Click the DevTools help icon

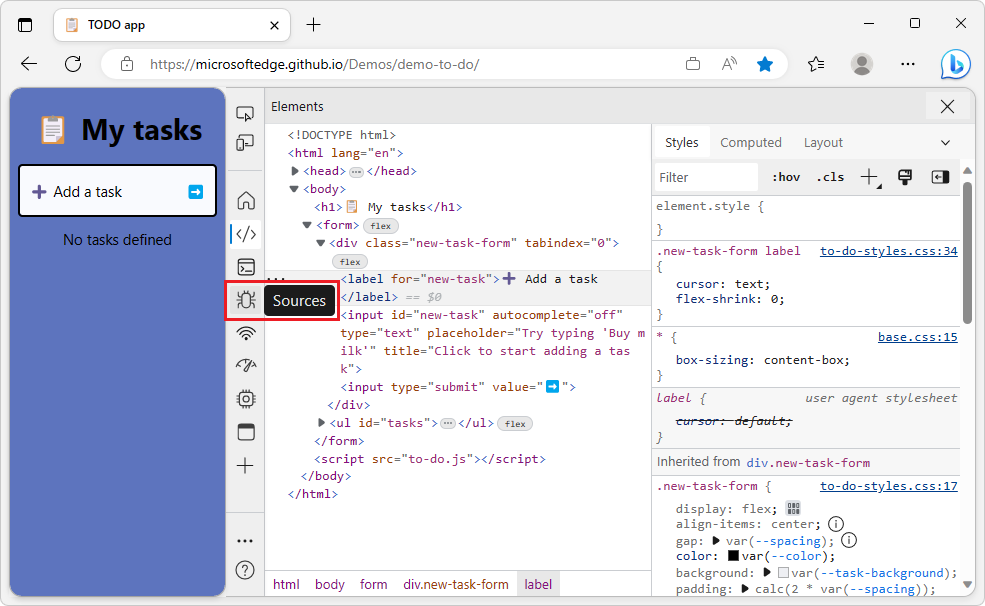tap(245, 570)
